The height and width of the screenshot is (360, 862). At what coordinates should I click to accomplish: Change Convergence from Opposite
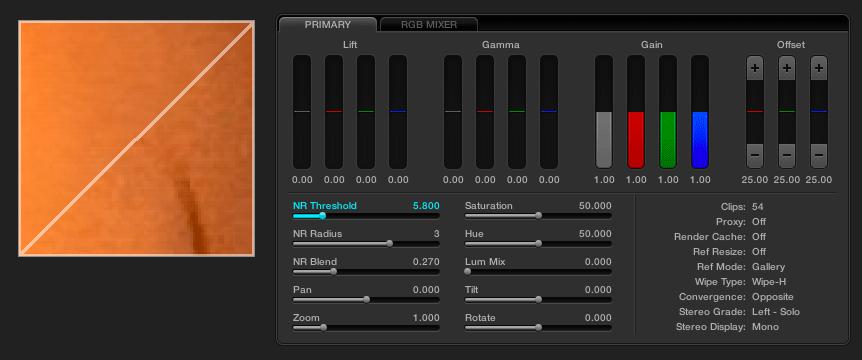[x=772, y=297]
